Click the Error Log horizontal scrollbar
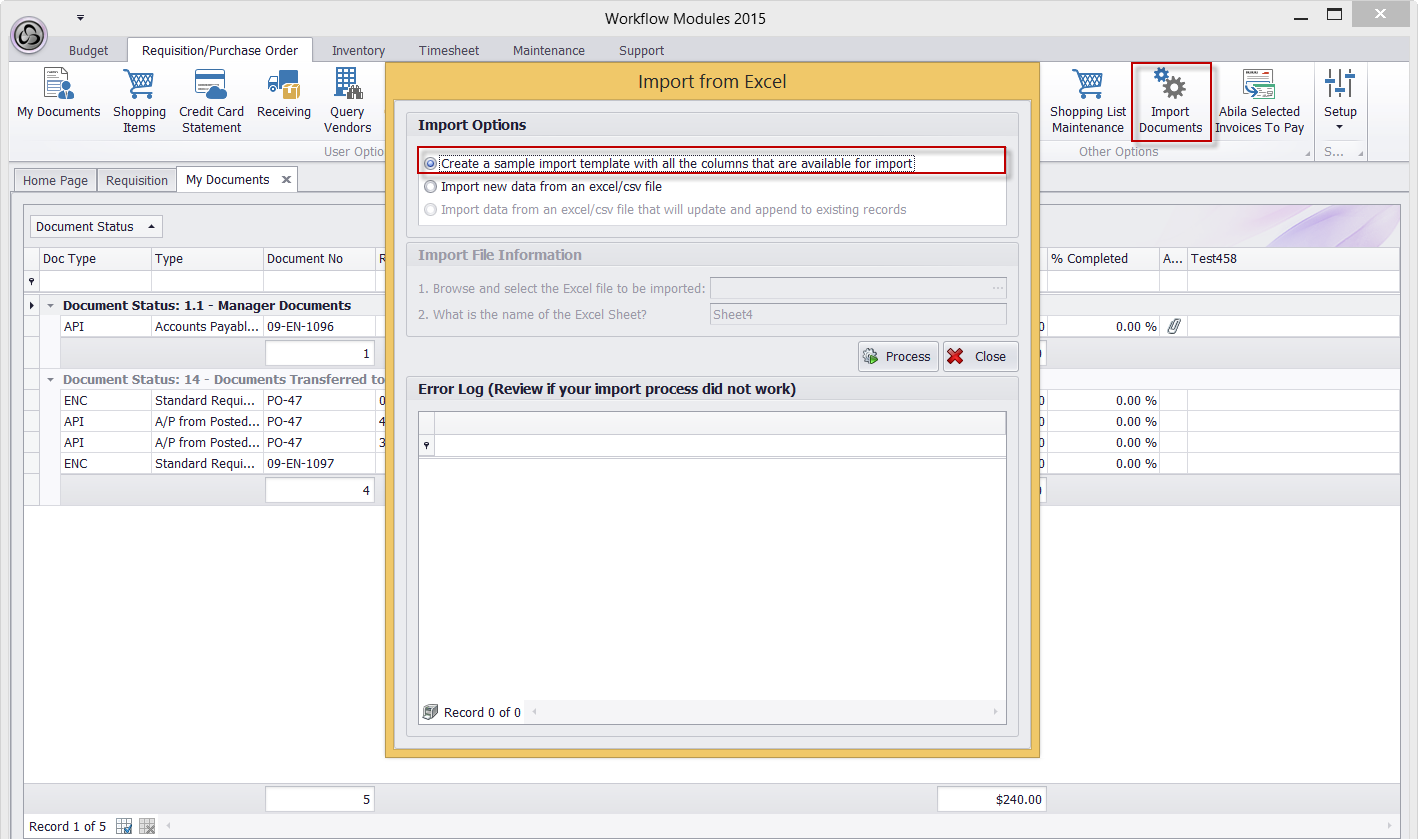 click(764, 712)
